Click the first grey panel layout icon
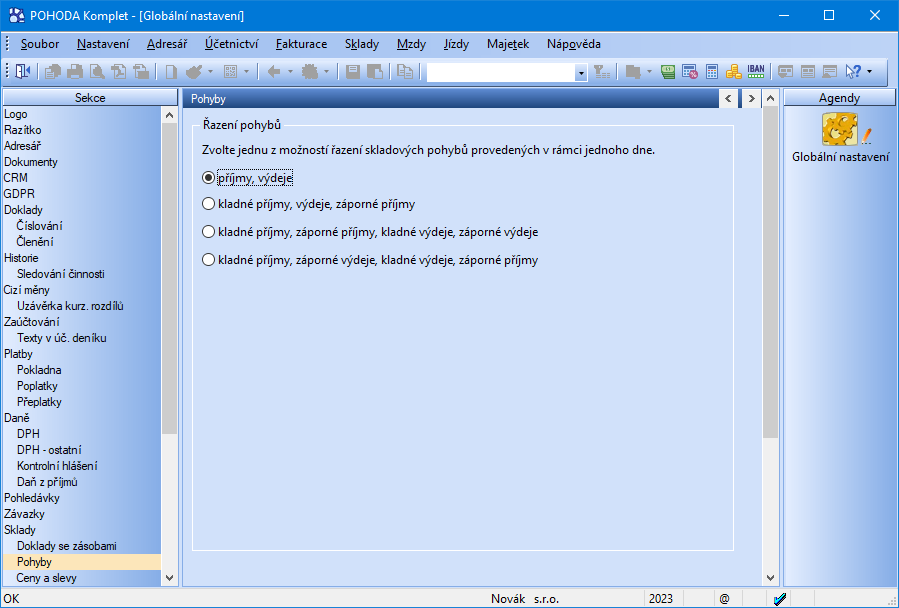The image size is (899, 608). click(x=785, y=72)
